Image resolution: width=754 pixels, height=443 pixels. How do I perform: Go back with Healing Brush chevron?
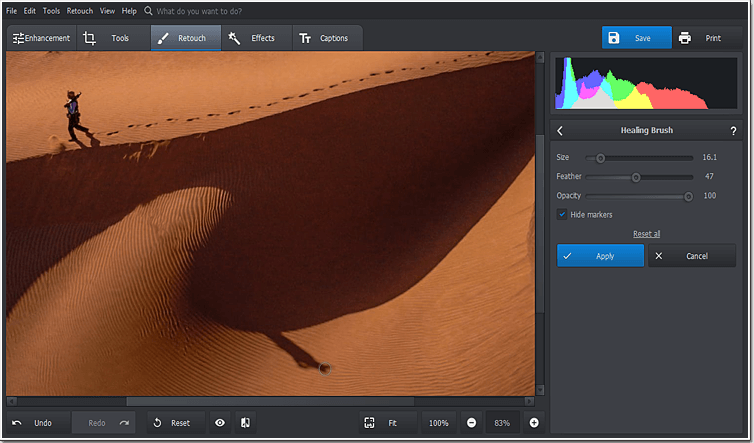(x=560, y=130)
